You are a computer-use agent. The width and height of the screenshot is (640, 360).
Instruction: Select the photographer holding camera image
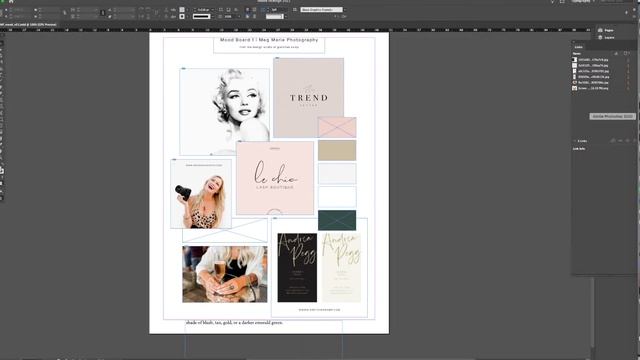[201, 194]
